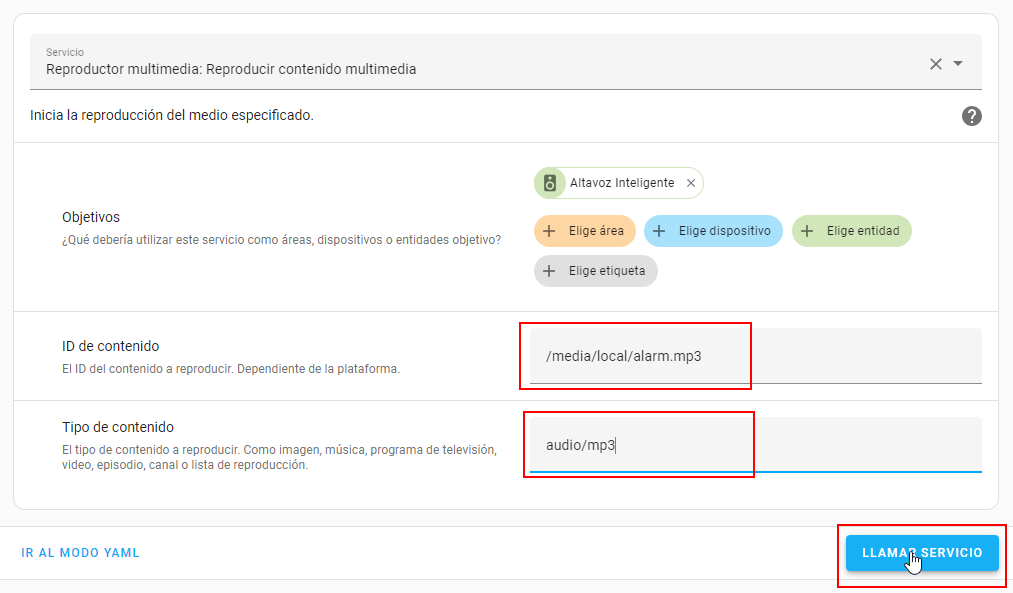1013x593 pixels.
Task: Click the Objetivos section heading
Action: click(91, 217)
